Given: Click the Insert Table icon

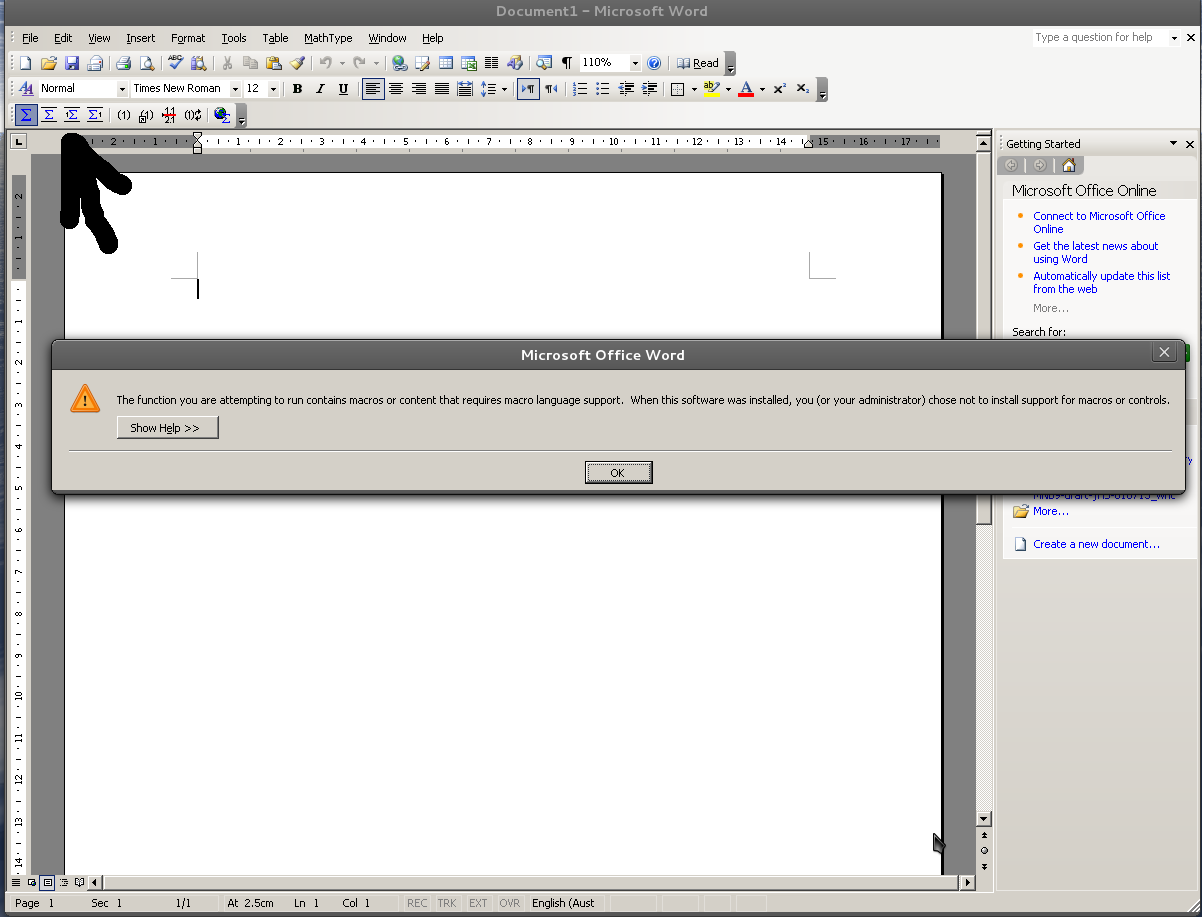Looking at the screenshot, I should [x=446, y=63].
